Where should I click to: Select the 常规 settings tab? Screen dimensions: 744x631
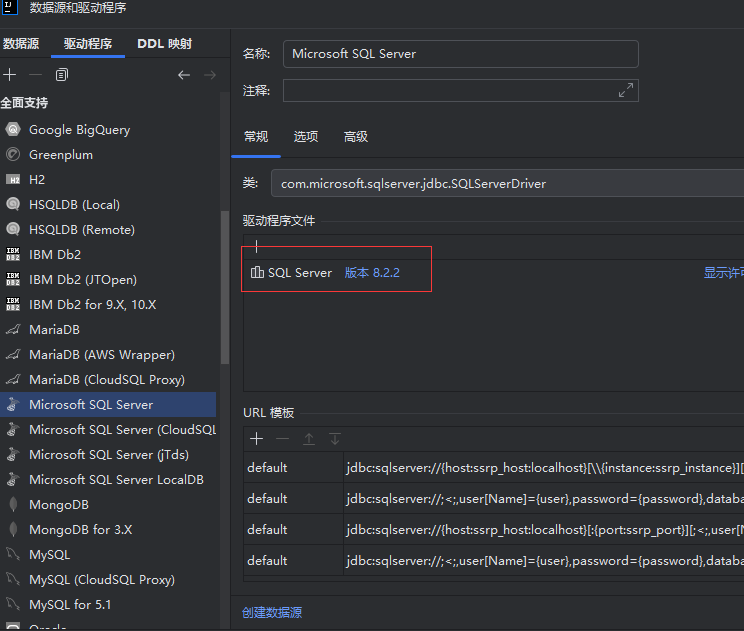tap(256, 137)
